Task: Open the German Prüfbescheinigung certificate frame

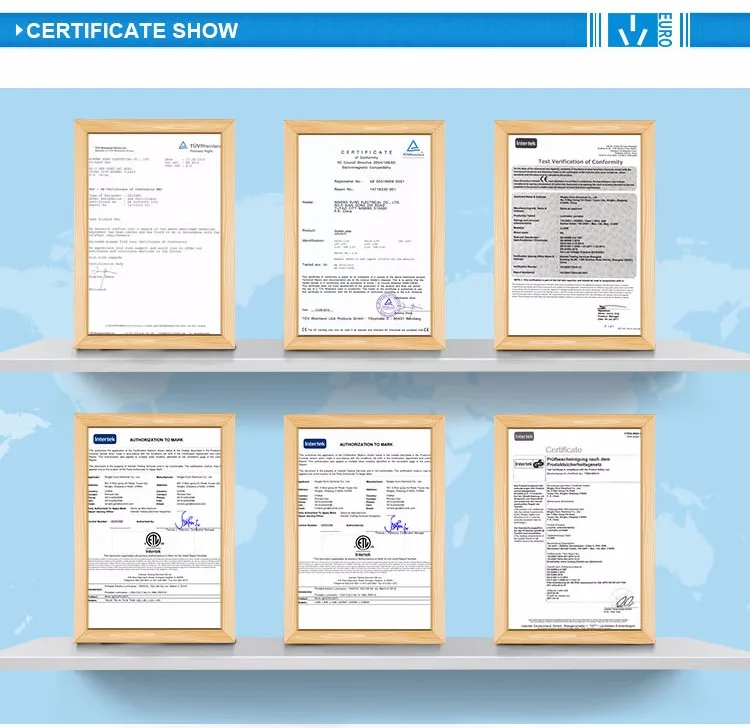Action: [x=574, y=529]
